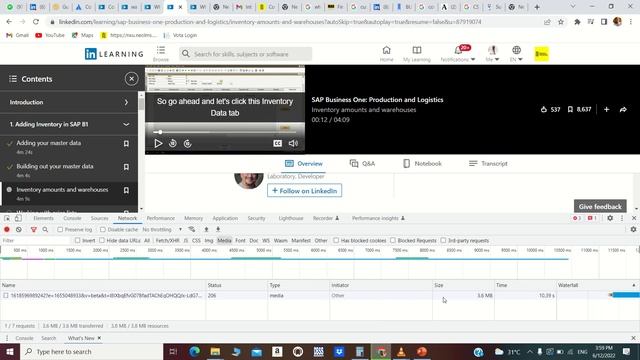Close the Contents sidebar
Image resolution: width=640 pixels, height=360 pixels.
[x=131, y=79]
